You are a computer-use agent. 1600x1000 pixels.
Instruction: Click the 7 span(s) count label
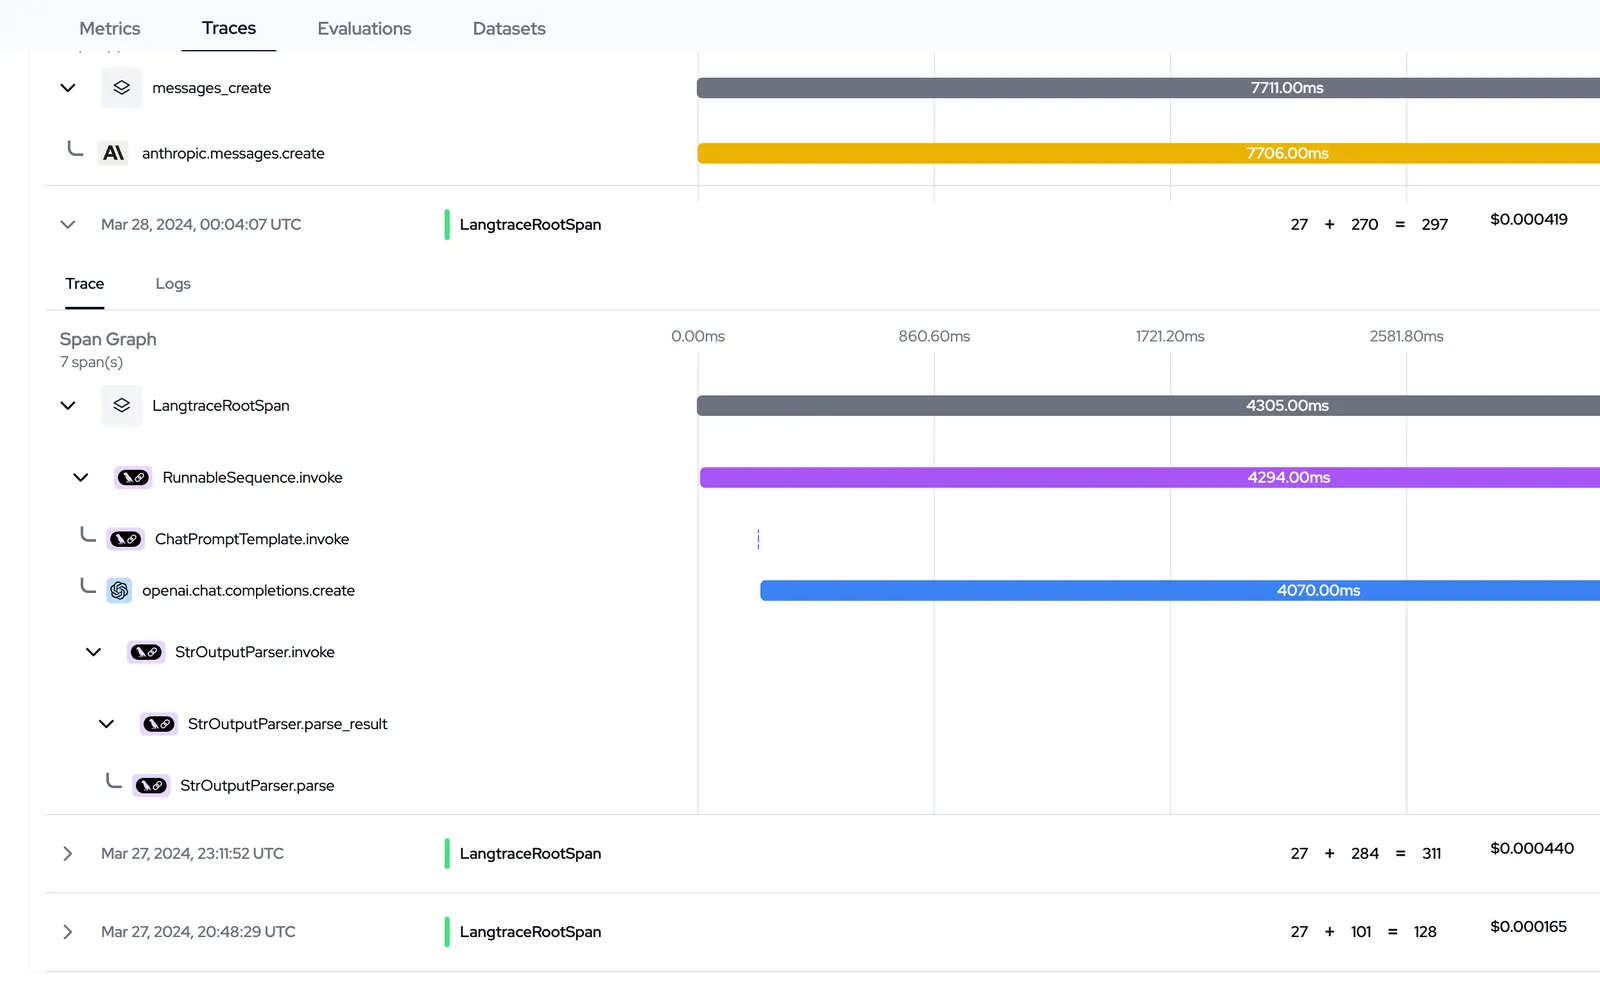[x=91, y=362]
